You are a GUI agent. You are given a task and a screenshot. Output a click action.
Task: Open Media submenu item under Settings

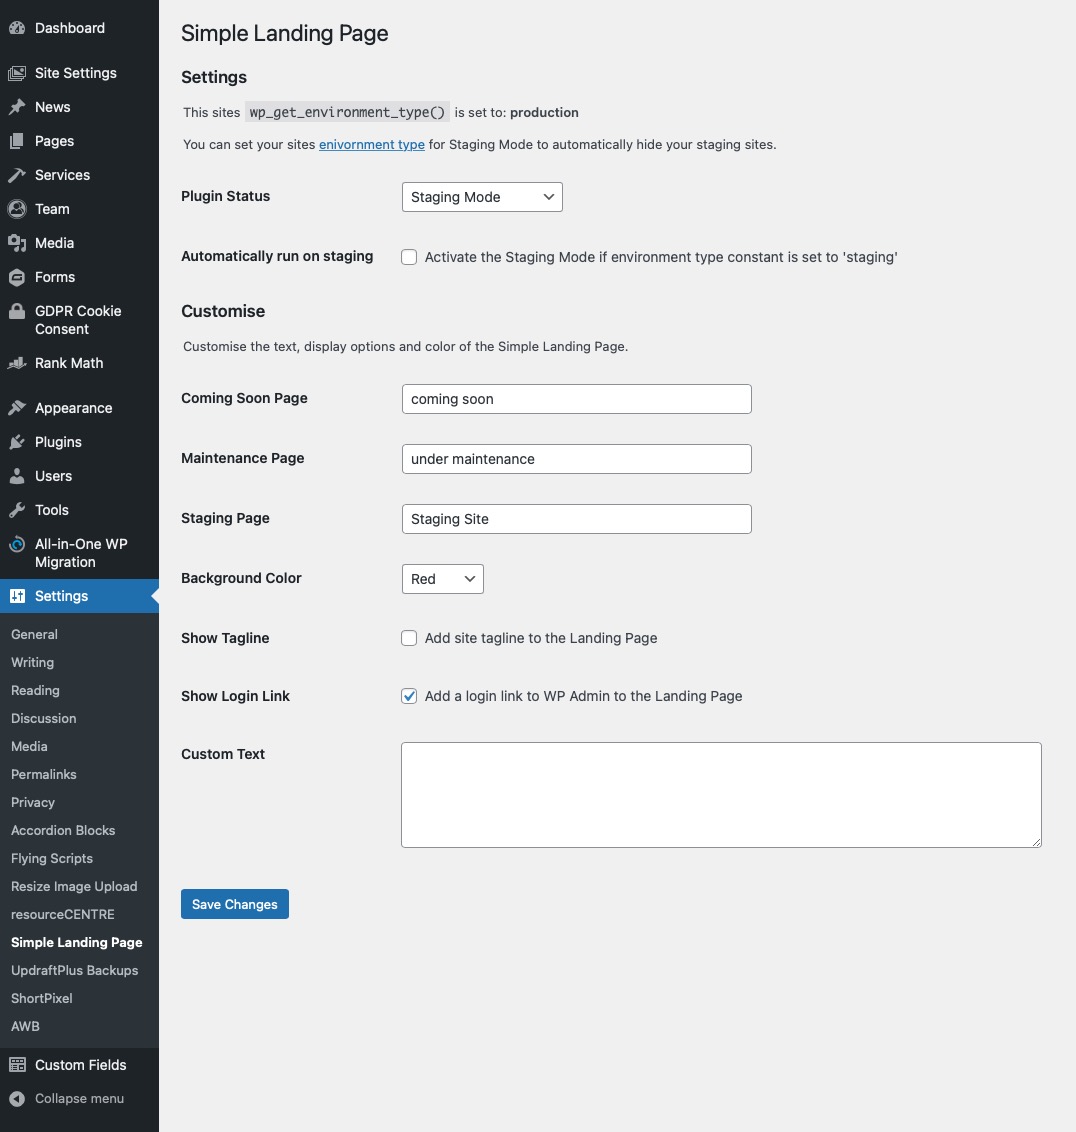pyautogui.click(x=29, y=746)
